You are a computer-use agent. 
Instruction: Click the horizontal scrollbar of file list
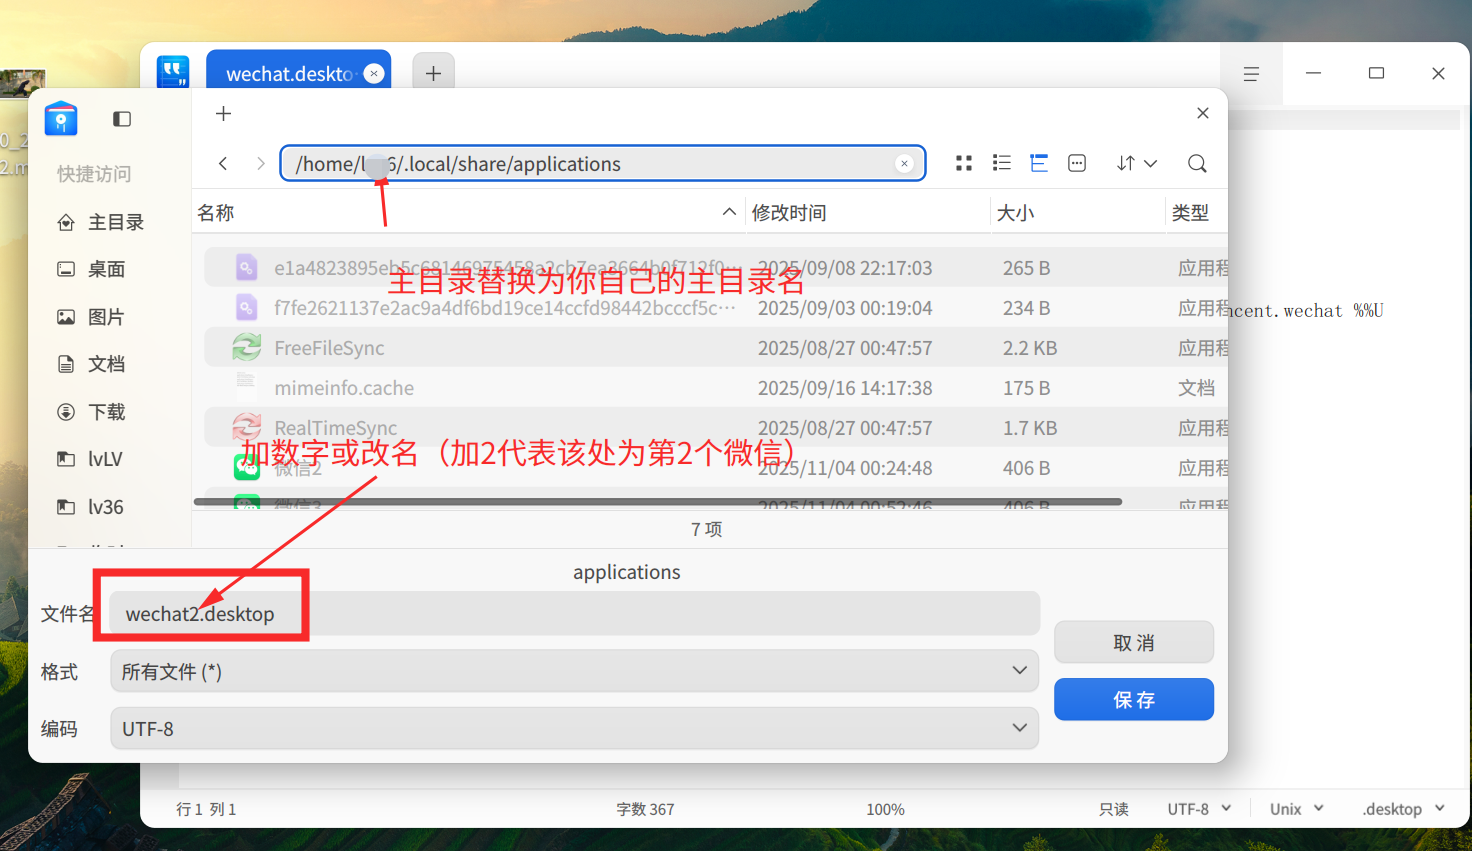[658, 501]
